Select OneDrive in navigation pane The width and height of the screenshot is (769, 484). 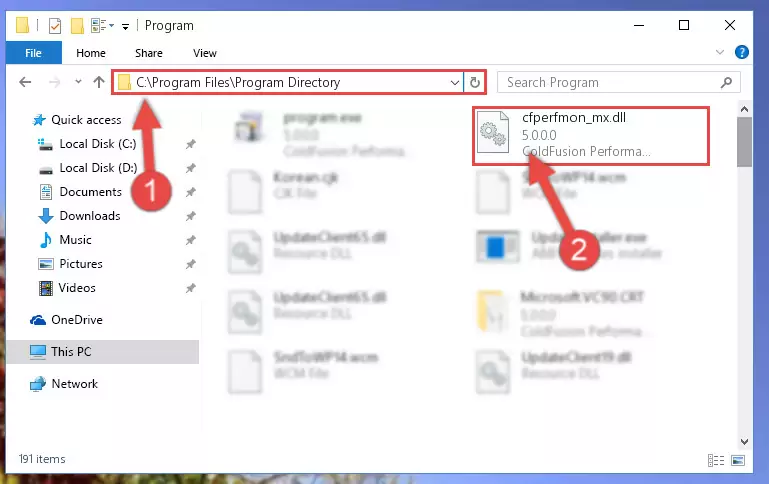[77, 320]
